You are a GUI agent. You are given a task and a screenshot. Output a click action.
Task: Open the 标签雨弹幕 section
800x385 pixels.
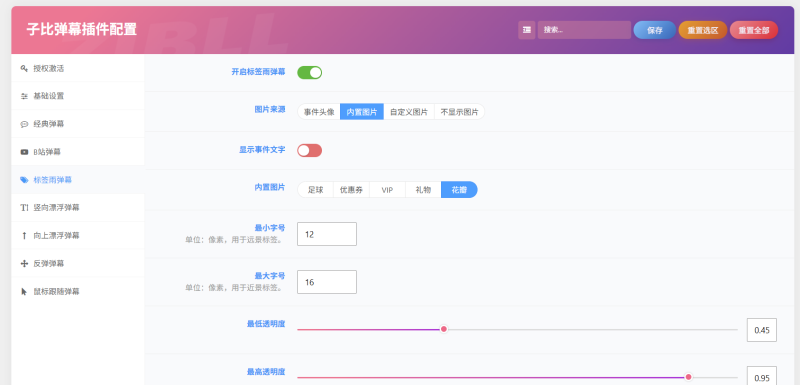tap(78, 179)
